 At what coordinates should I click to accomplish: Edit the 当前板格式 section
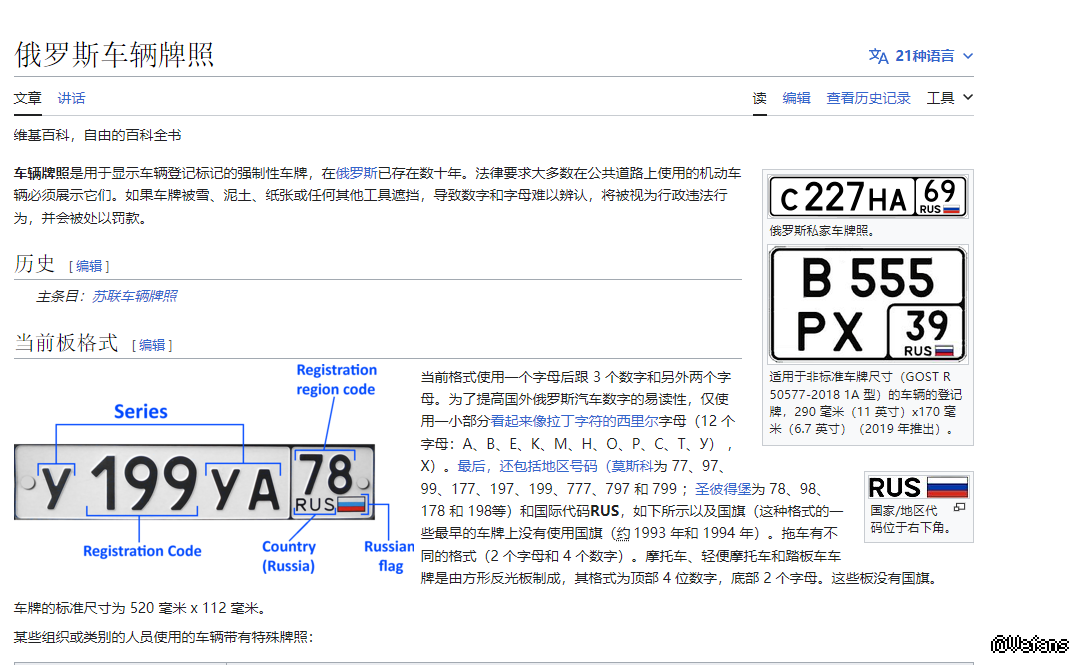click(152, 345)
